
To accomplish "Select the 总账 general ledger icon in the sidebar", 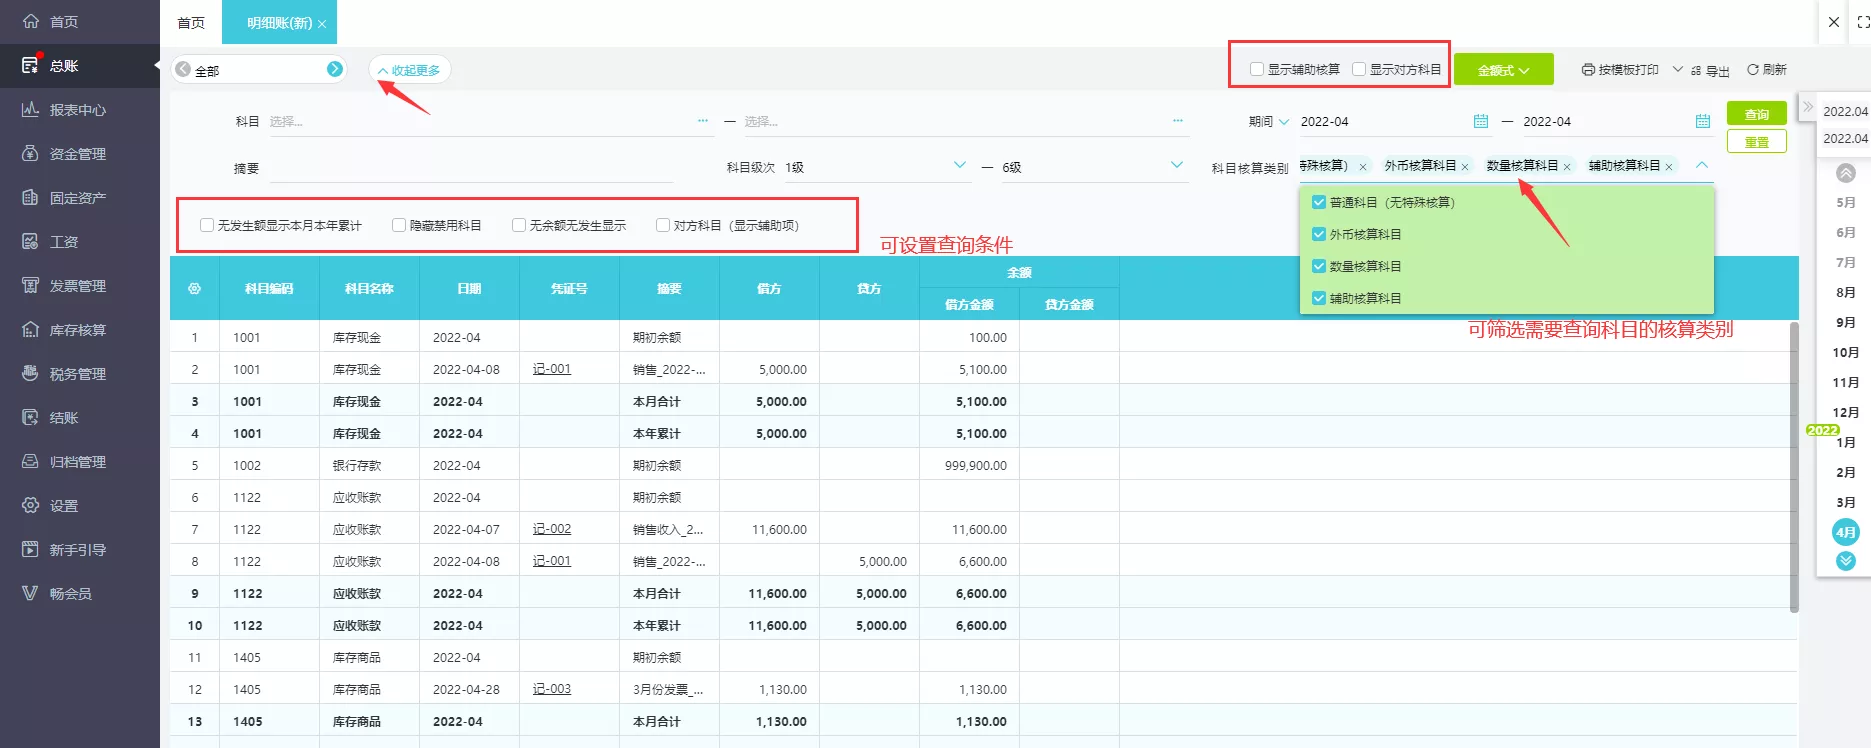I will (x=30, y=65).
